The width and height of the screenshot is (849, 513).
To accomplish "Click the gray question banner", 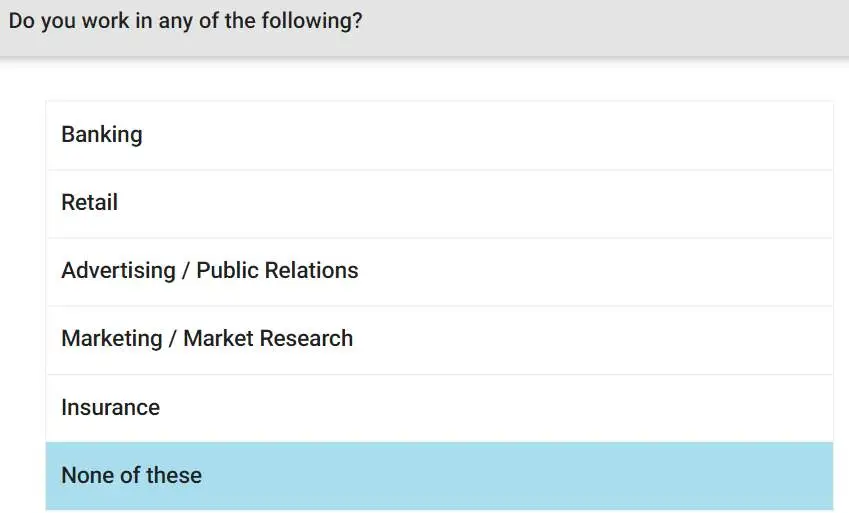I will click(x=424, y=28).
